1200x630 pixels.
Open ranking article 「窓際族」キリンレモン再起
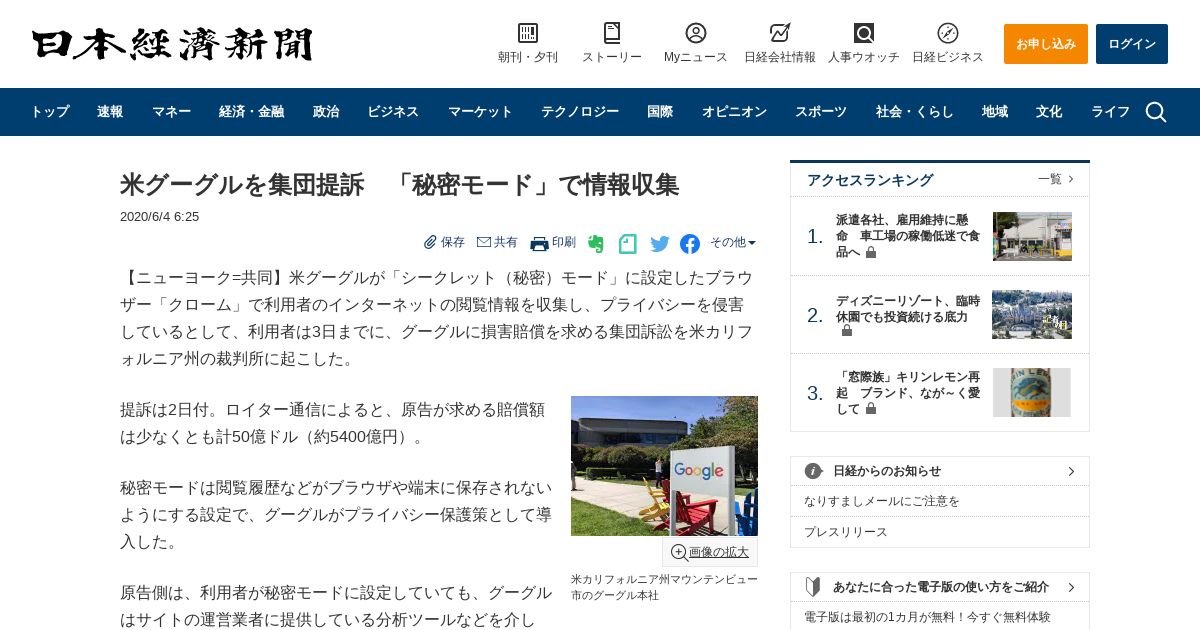908,392
